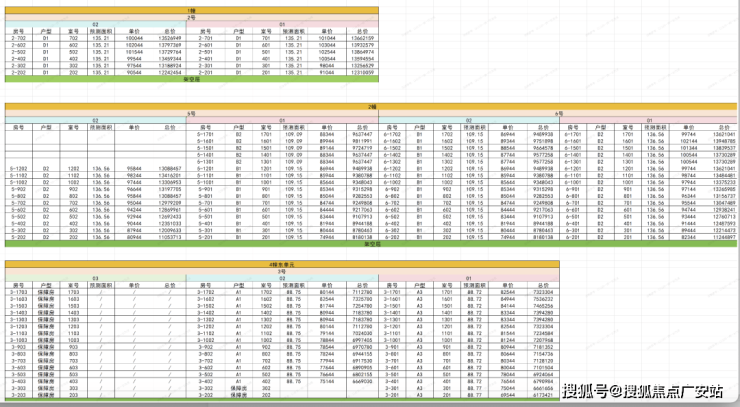Select the total price cell 13948785

724,141
